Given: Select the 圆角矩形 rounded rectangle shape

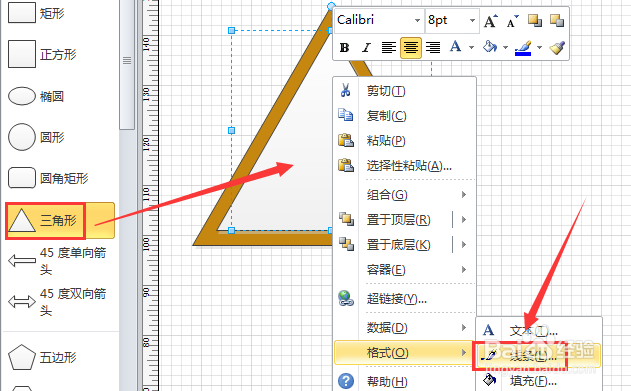Looking at the screenshot, I should coord(48,178).
